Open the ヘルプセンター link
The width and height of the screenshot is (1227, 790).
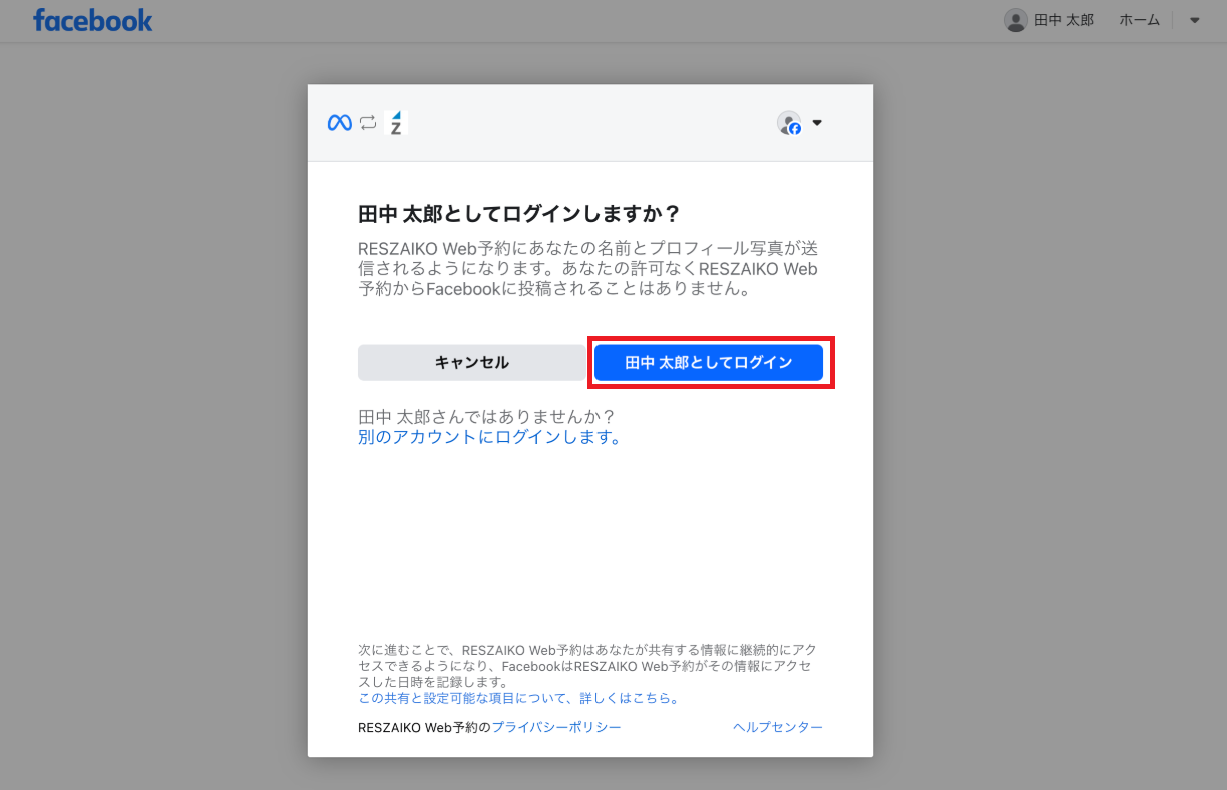pos(777,727)
